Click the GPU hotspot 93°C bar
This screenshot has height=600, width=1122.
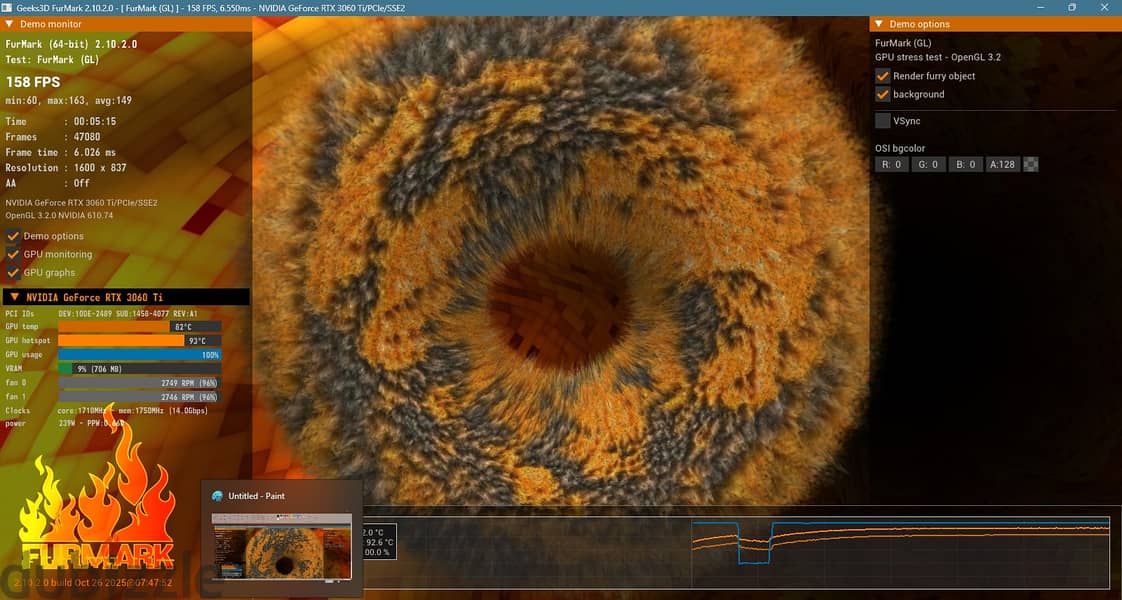[140, 340]
